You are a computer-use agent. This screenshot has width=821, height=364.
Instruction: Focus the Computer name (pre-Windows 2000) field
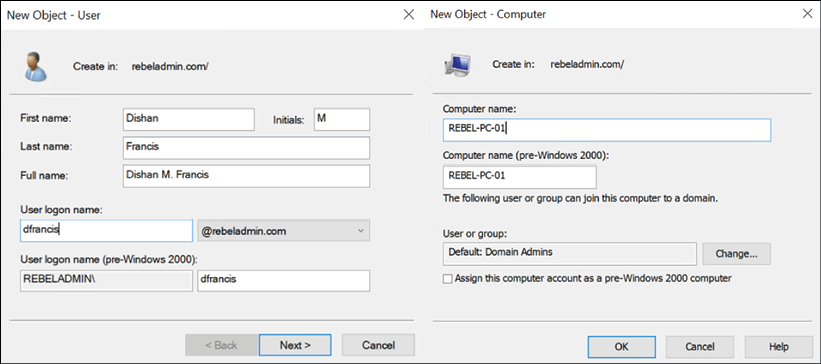(519, 178)
